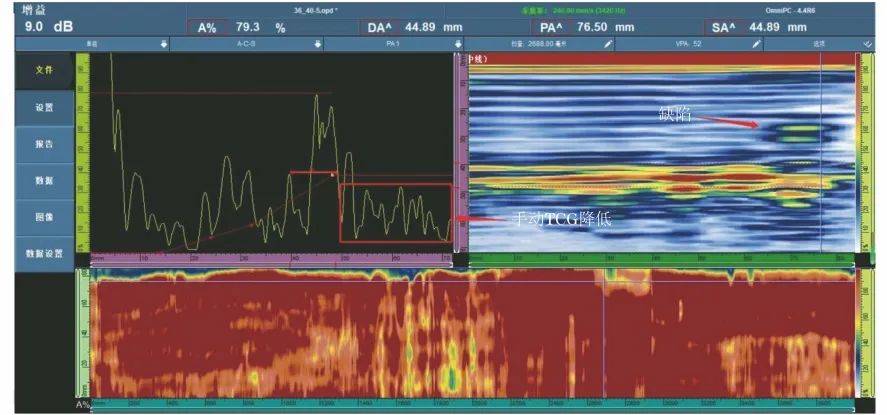Click the checkmark icon in options field
Image resolution: width=887 pixels, height=415 pixels.
pos(868,44)
